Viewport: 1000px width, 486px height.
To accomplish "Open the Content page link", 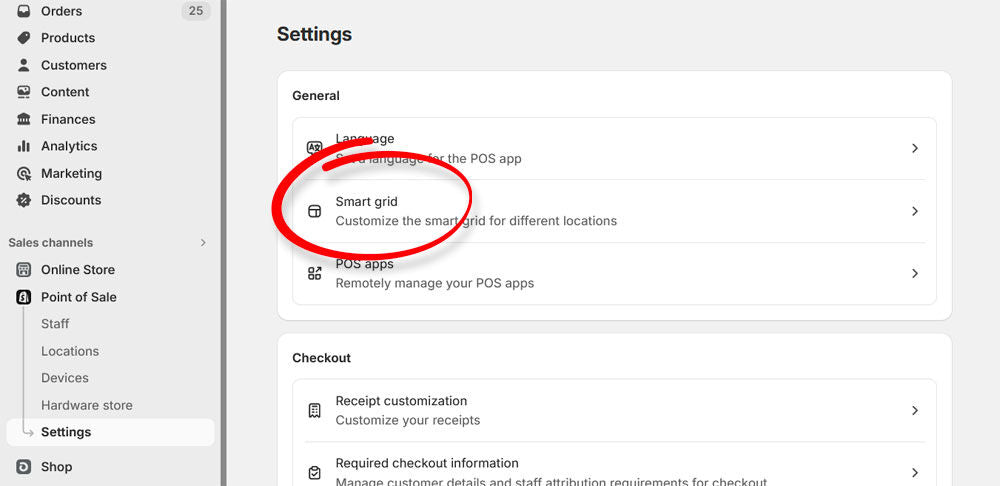I will (x=65, y=92).
